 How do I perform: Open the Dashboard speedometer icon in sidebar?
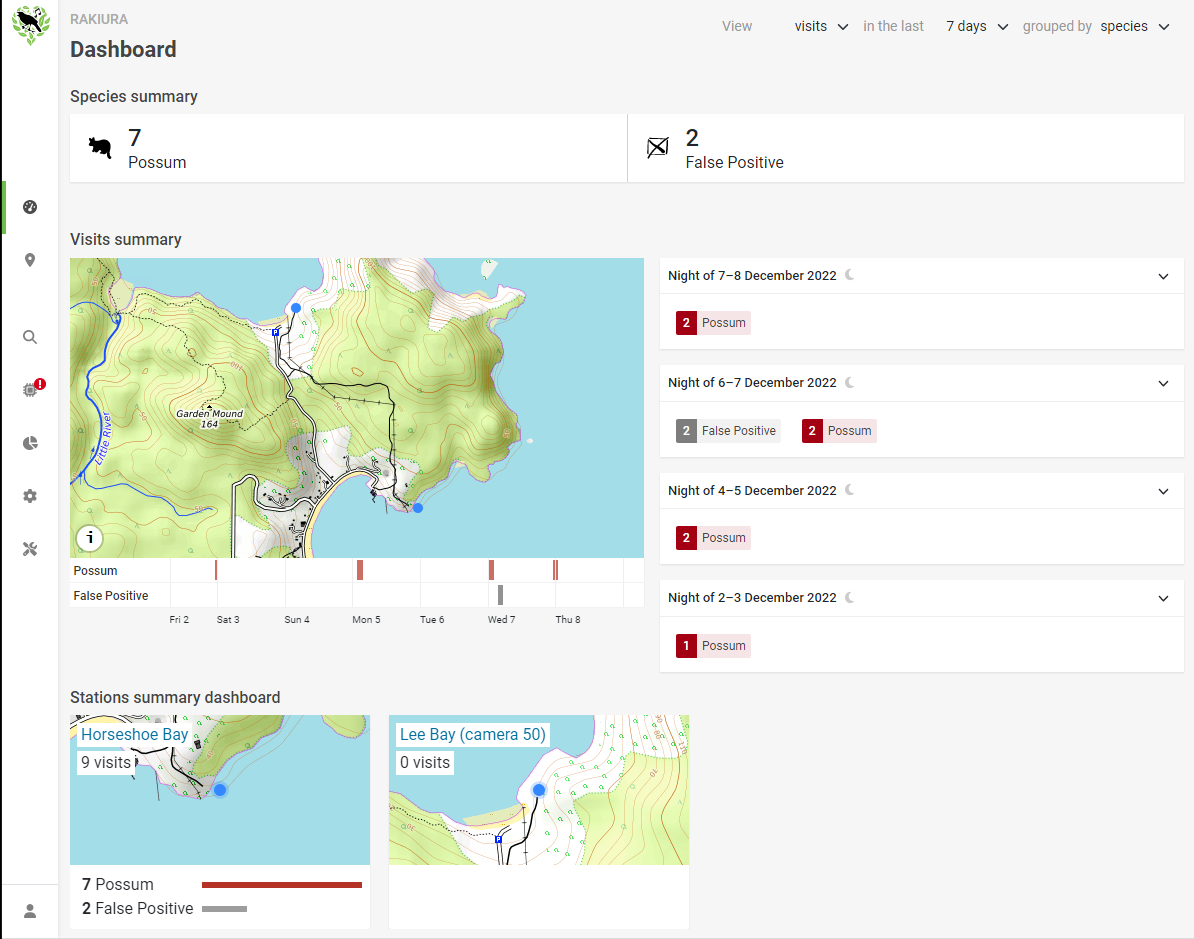point(30,207)
